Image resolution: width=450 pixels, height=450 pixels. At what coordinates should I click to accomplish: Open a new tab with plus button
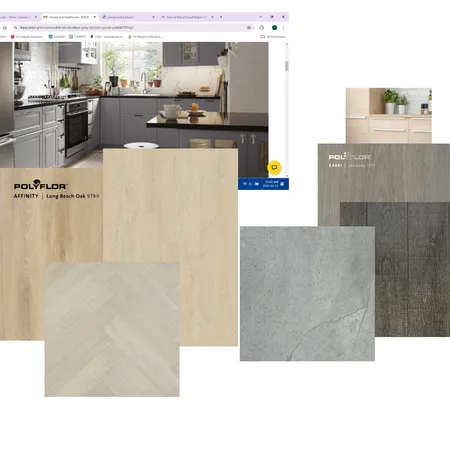[x=221, y=17]
